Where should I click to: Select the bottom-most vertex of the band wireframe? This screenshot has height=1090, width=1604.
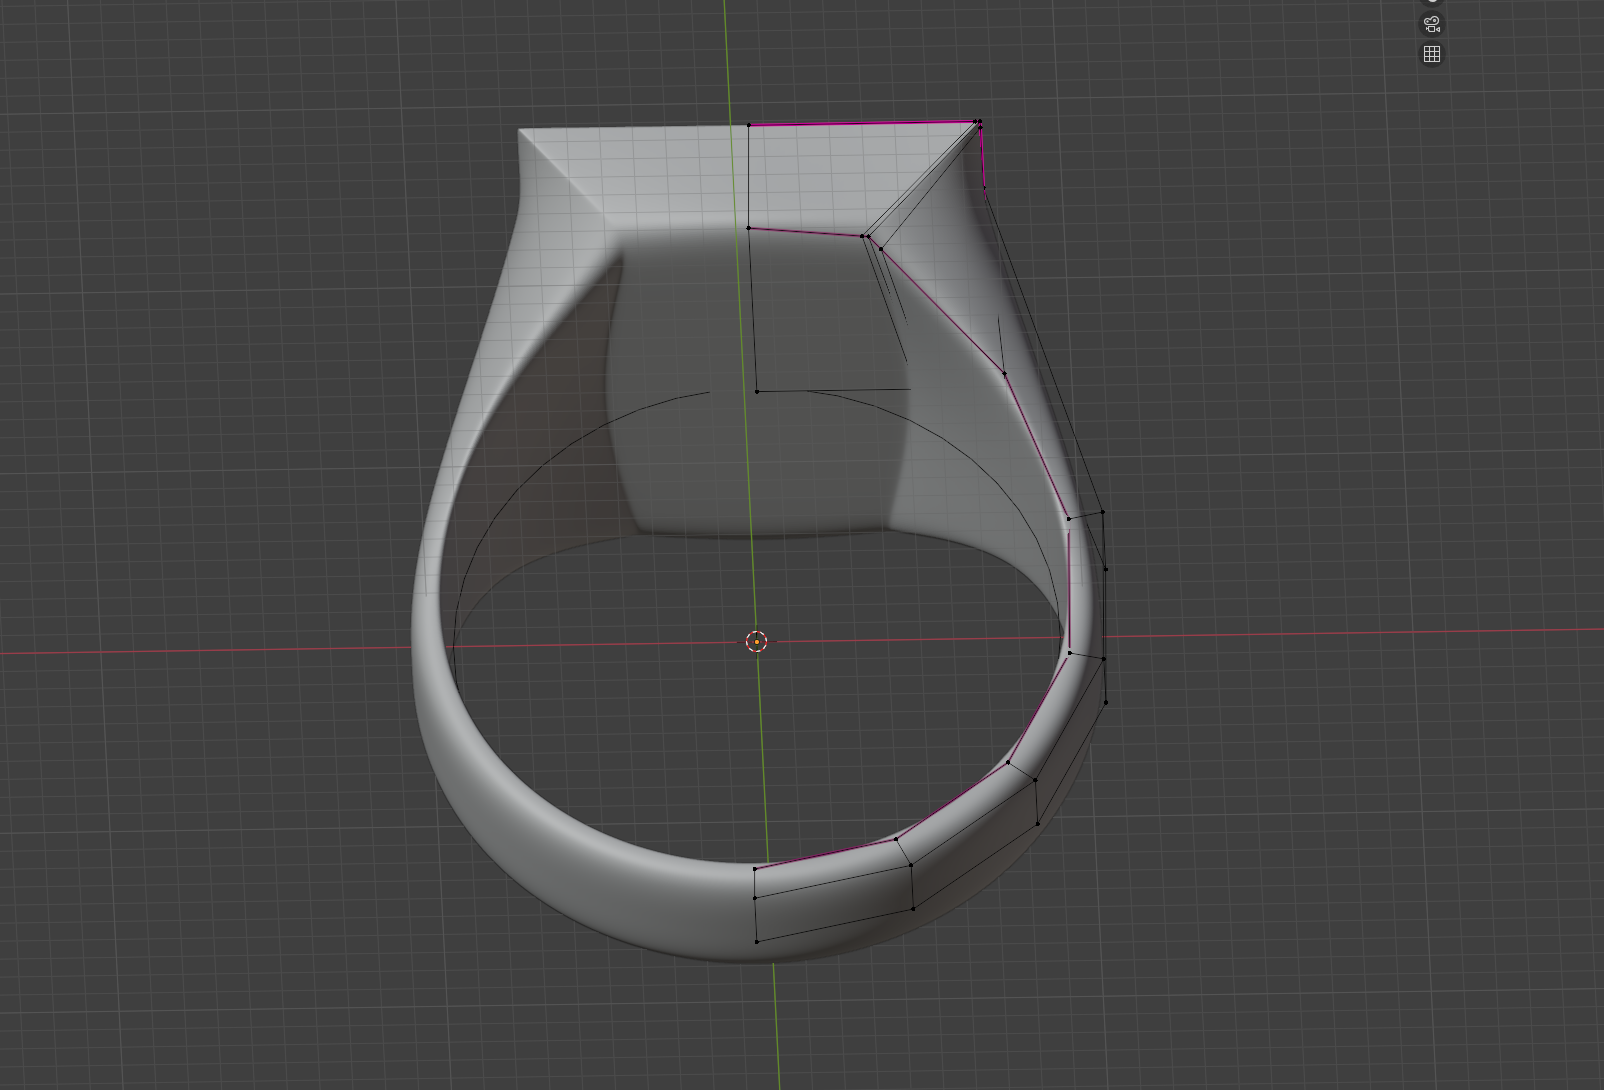757,941
